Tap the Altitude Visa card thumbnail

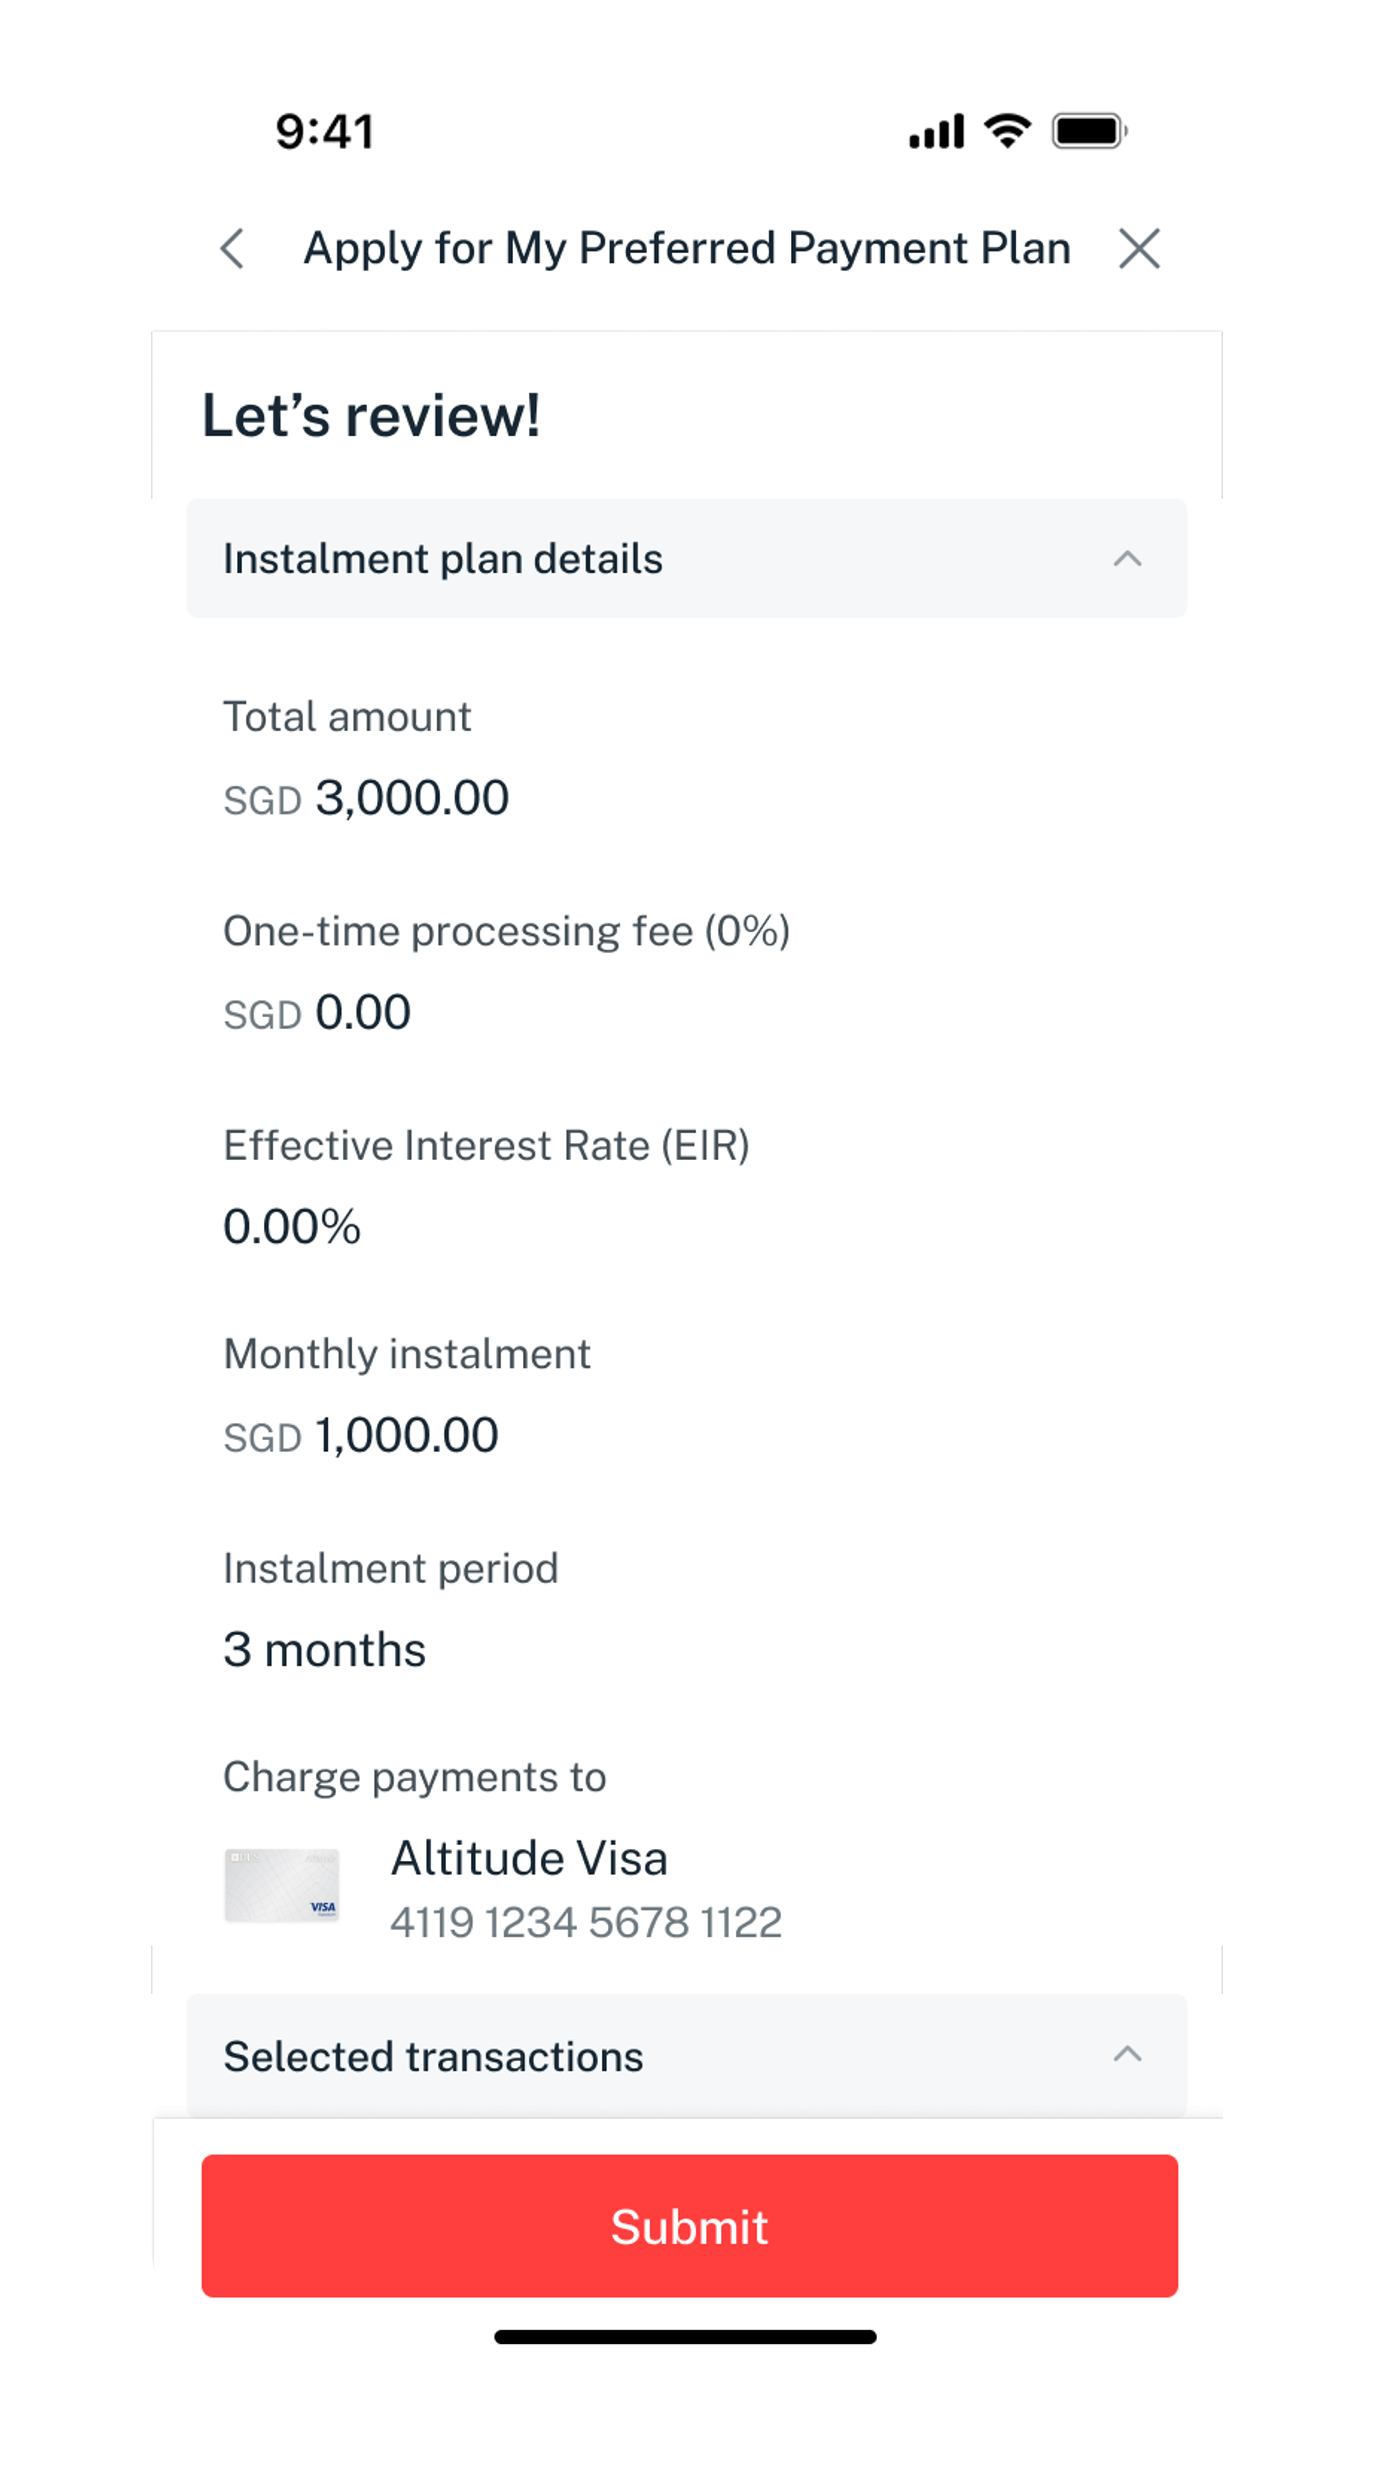pos(282,1886)
